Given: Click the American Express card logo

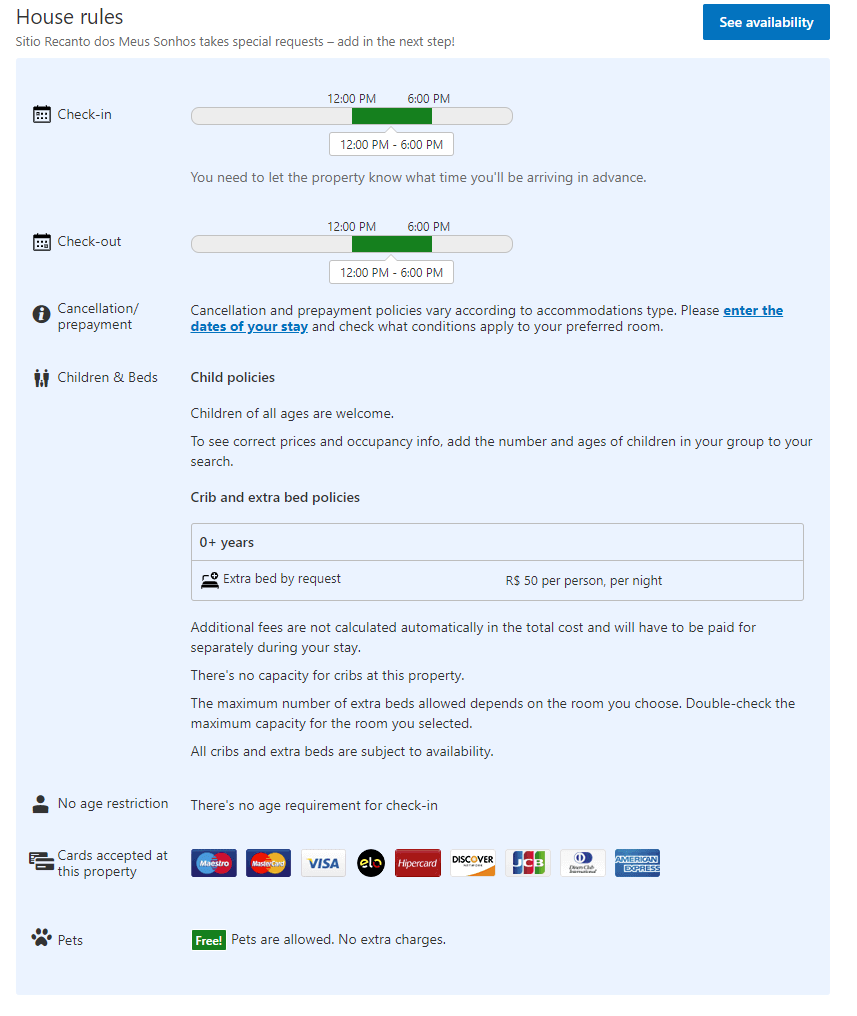Looking at the screenshot, I should click(x=637, y=863).
